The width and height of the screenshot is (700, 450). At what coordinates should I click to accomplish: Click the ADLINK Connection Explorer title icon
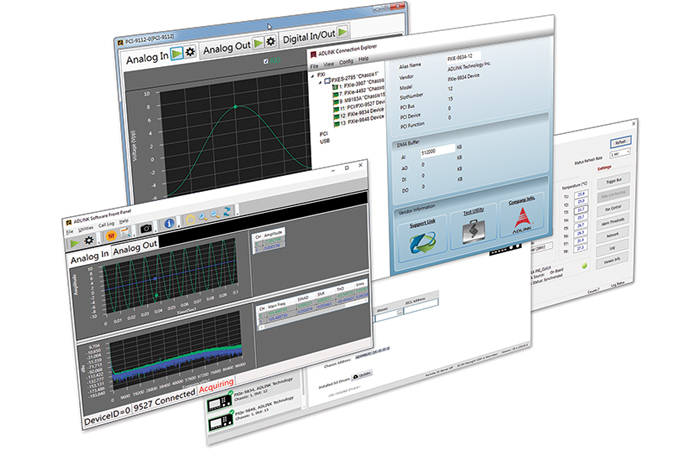click(313, 55)
